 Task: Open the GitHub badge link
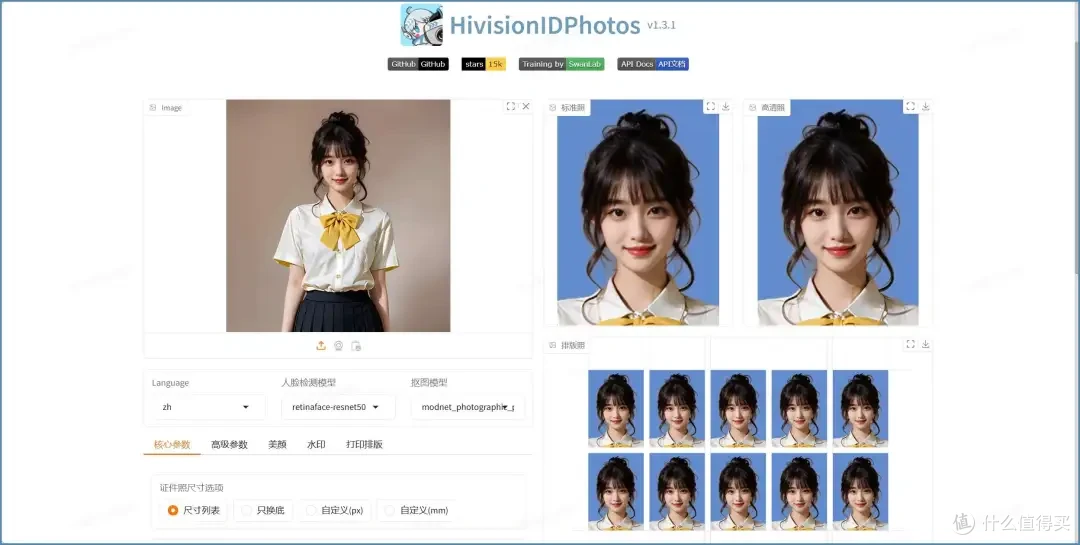[418, 64]
